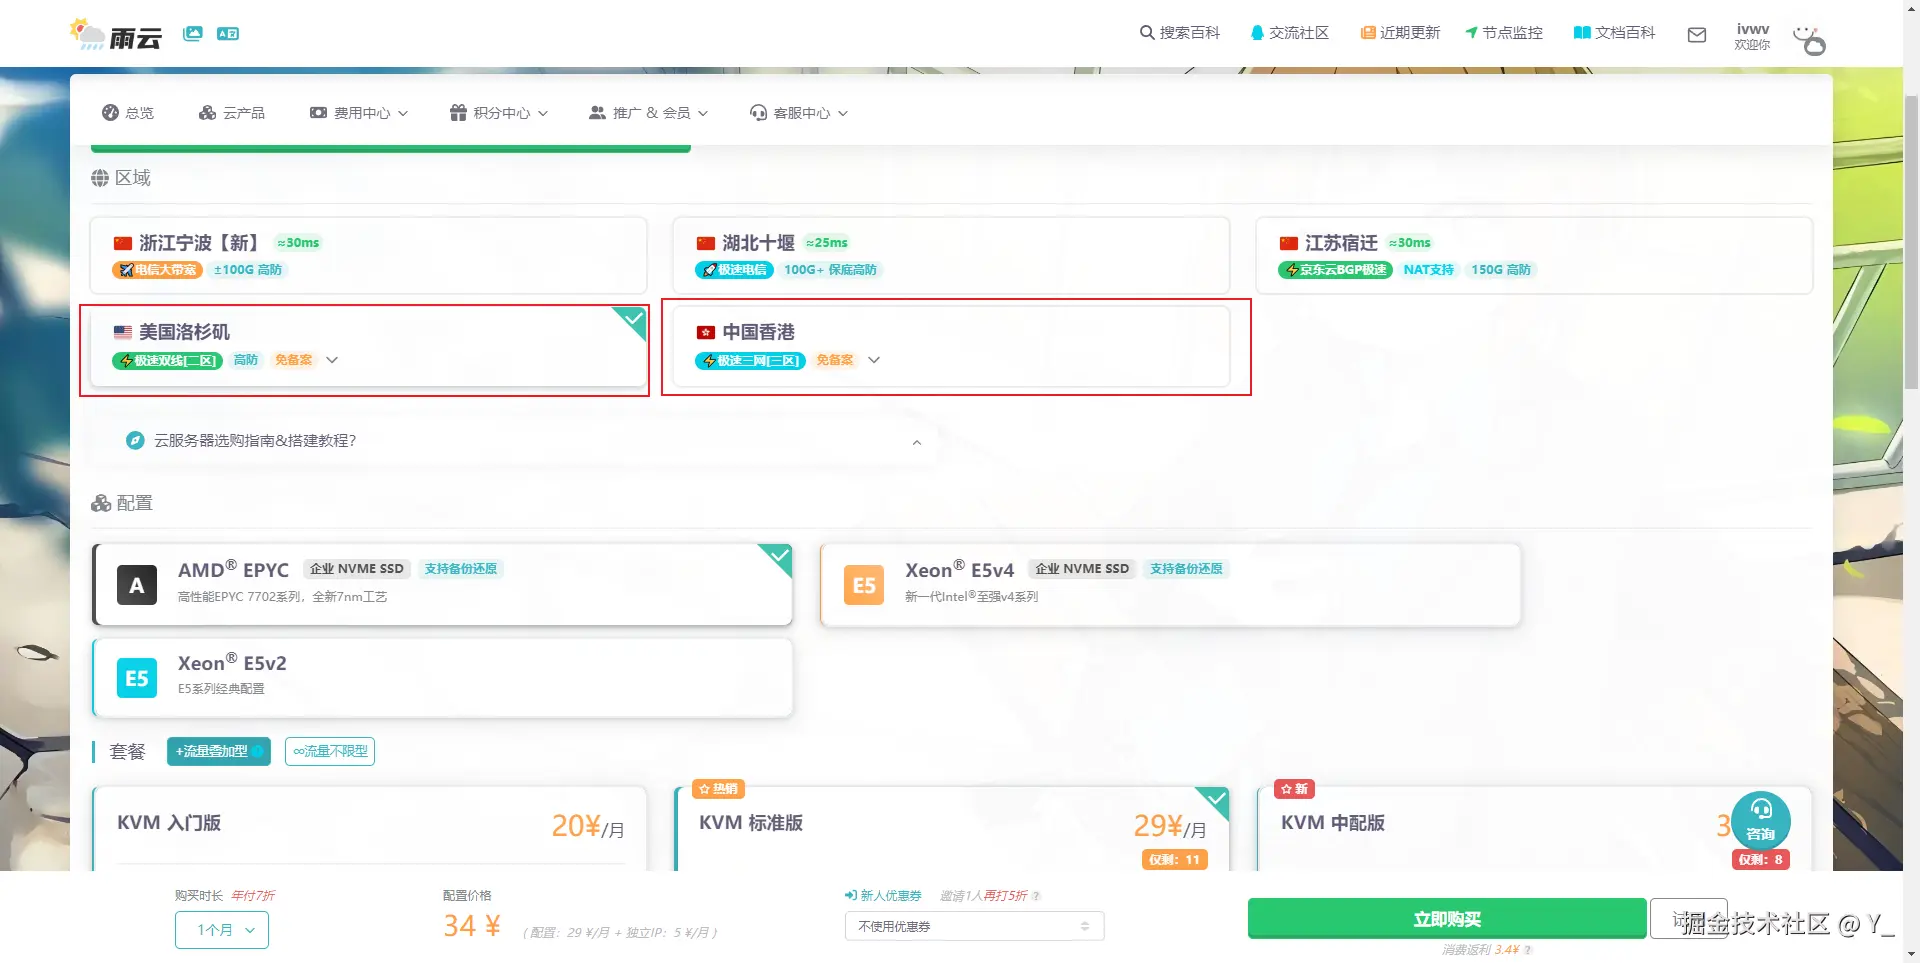Choose KVM 入门版 plan
The height and width of the screenshot is (963, 1920).
tap(368, 829)
